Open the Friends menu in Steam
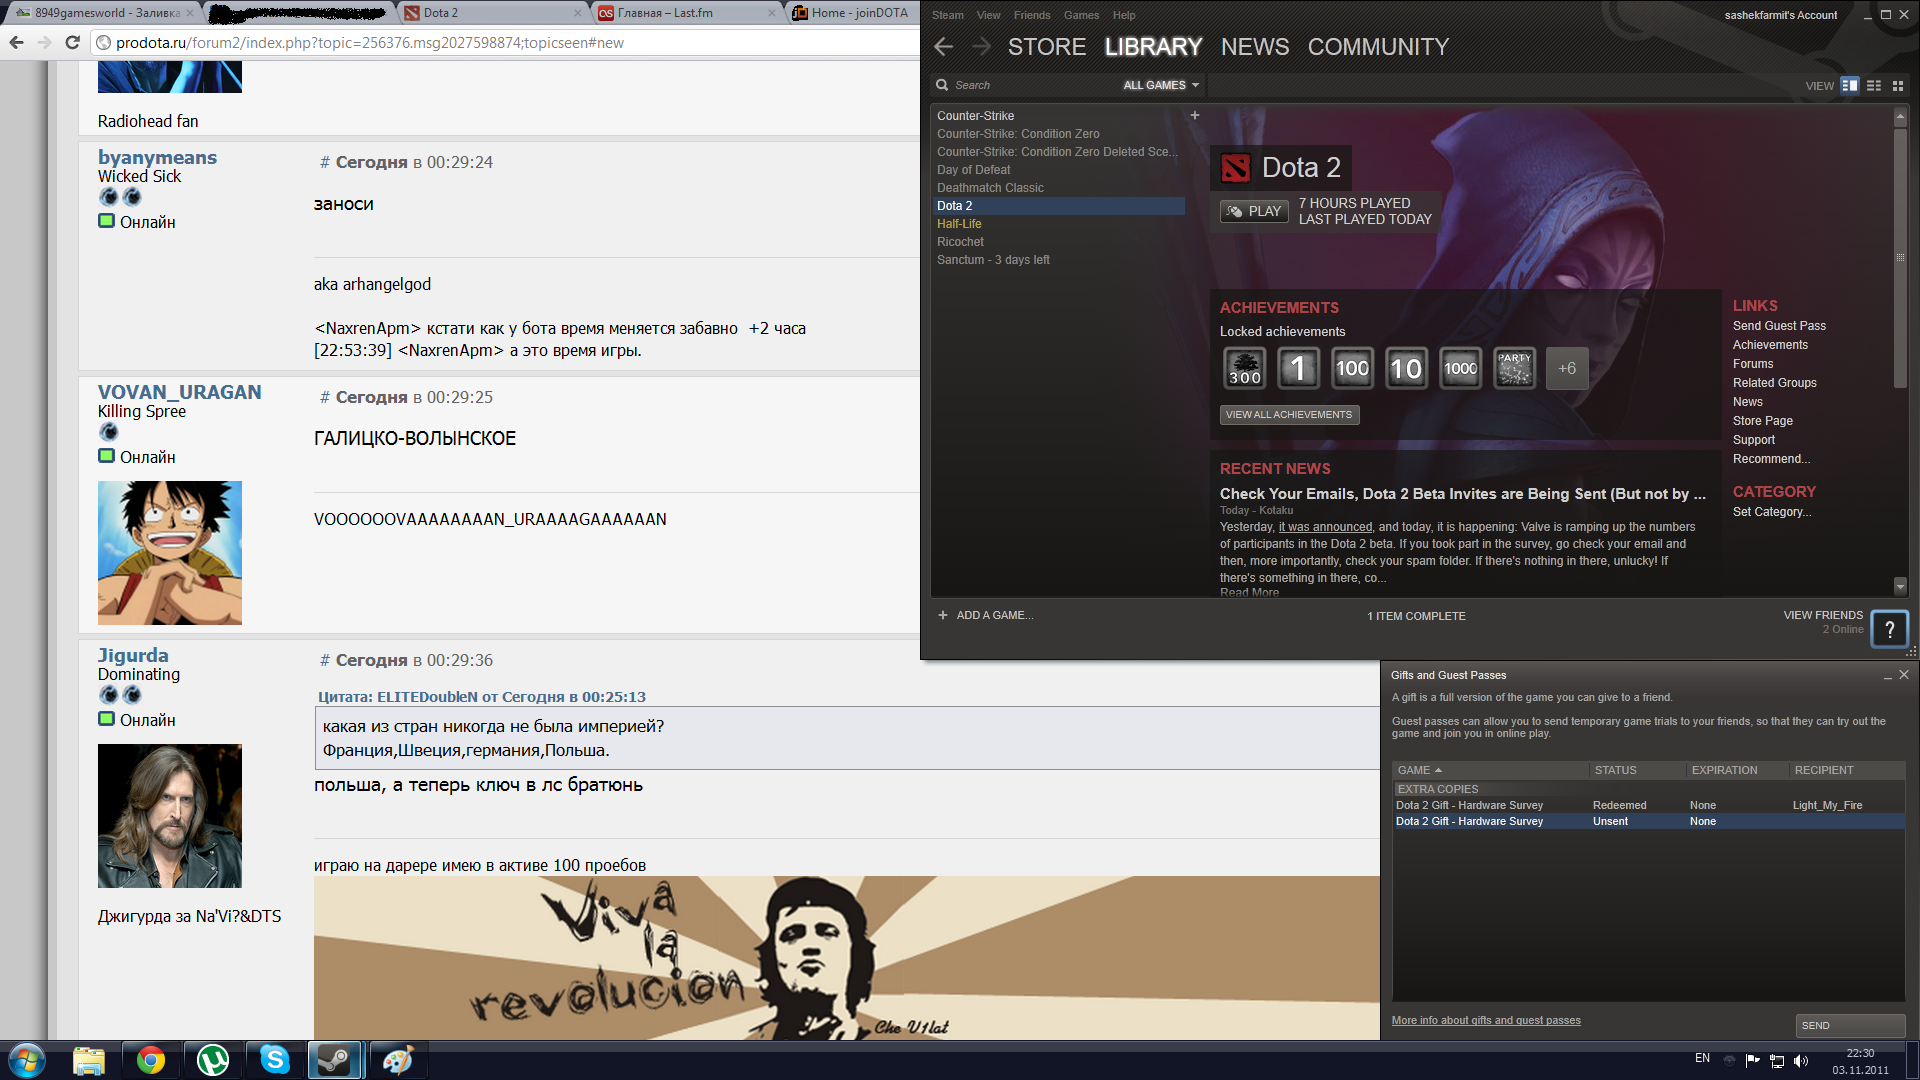The image size is (1920, 1080). tap(1031, 15)
